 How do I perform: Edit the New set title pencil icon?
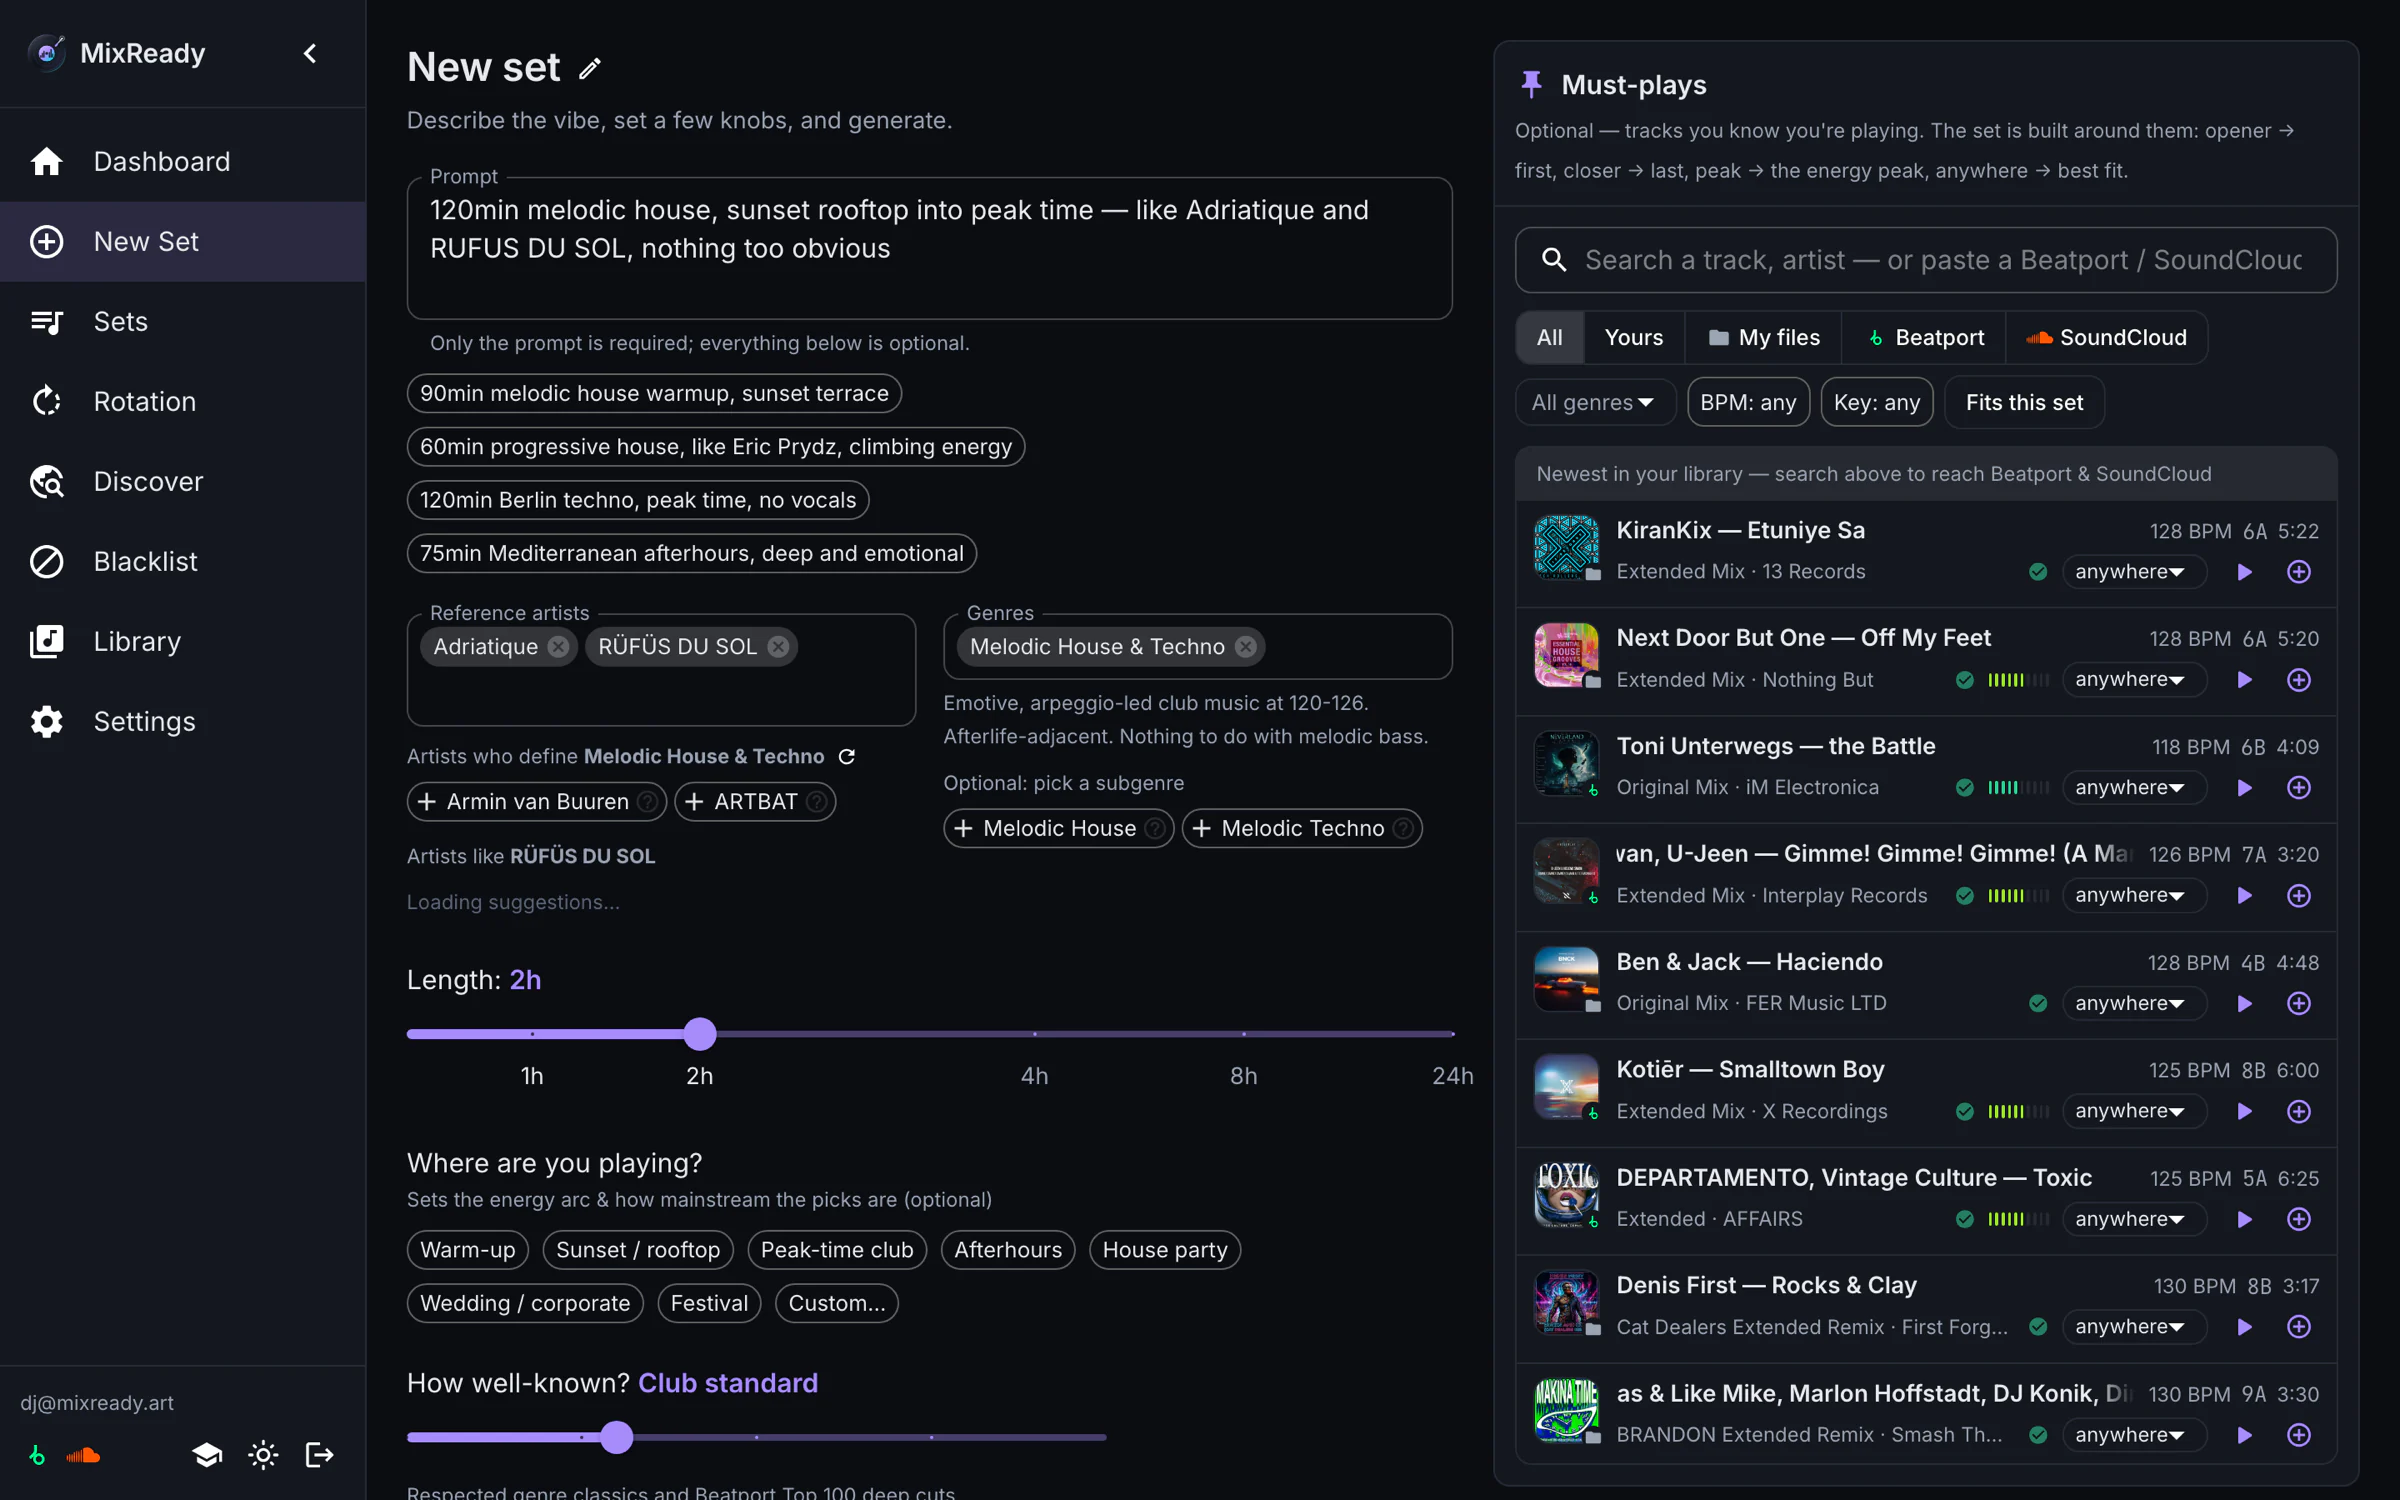(x=590, y=68)
